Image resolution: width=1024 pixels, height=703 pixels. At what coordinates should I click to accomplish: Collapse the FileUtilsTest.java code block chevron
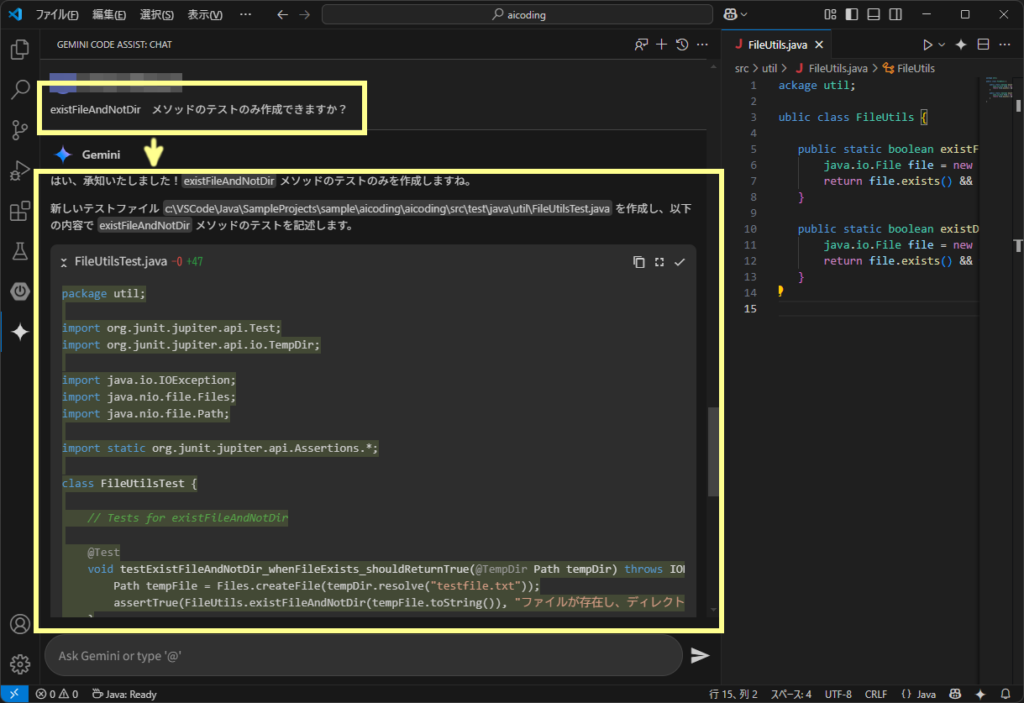(63, 262)
